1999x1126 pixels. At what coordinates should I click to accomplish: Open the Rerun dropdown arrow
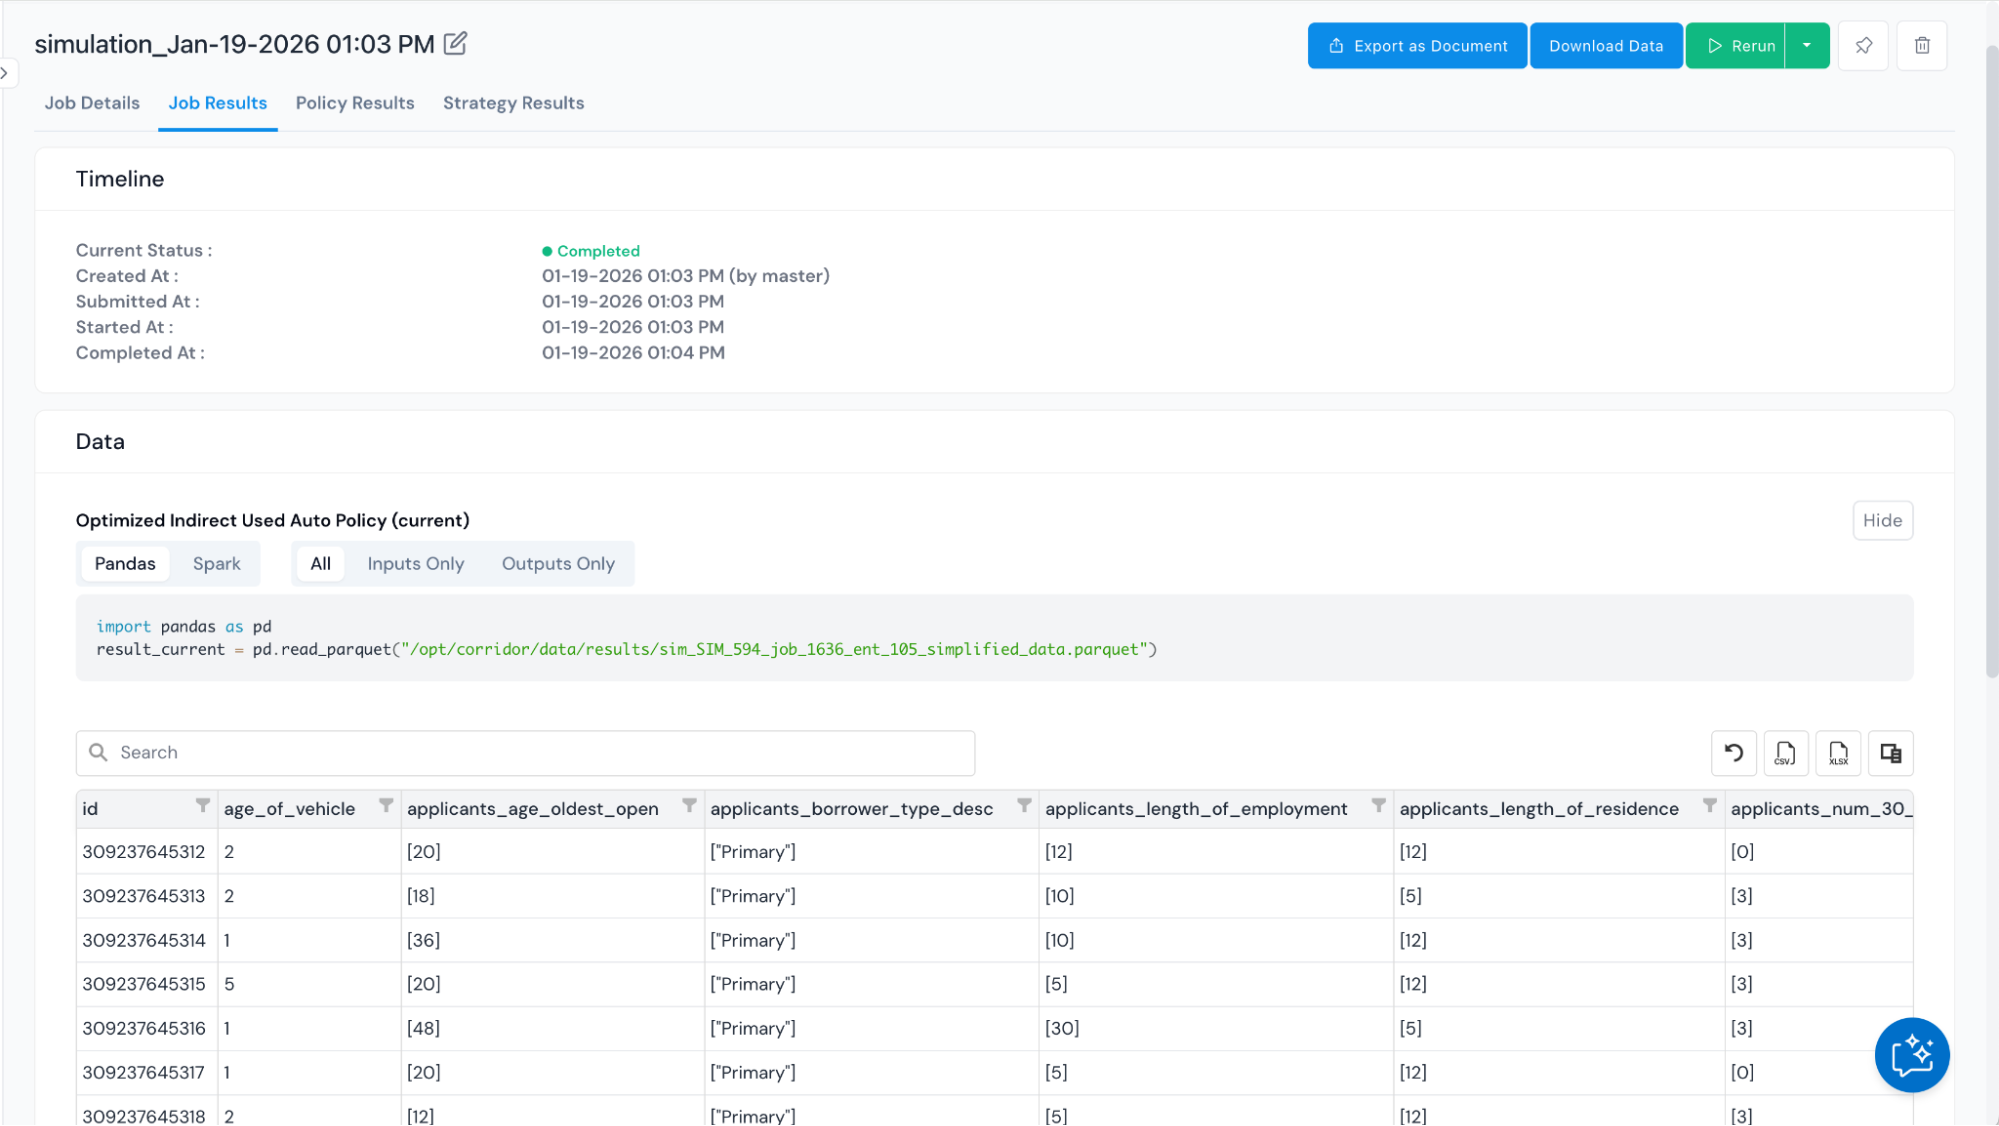(x=1807, y=46)
